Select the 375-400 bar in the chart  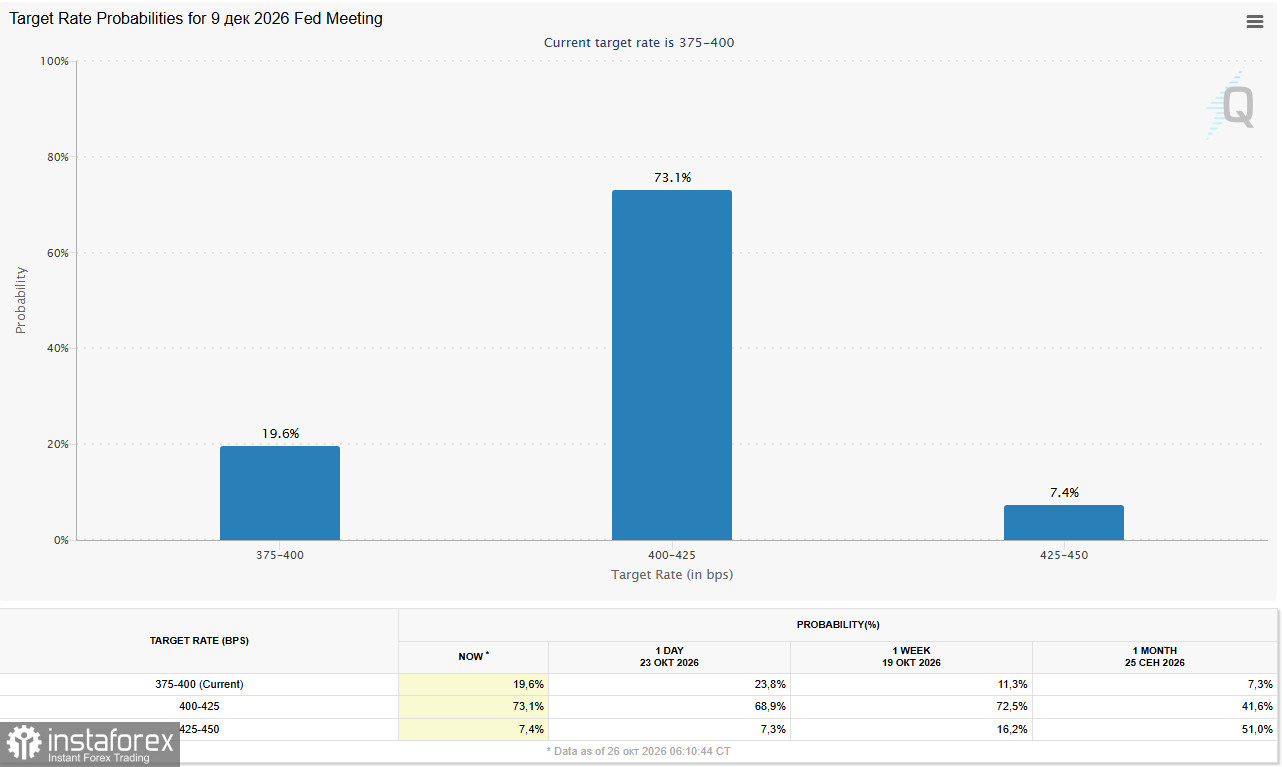pos(280,493)
